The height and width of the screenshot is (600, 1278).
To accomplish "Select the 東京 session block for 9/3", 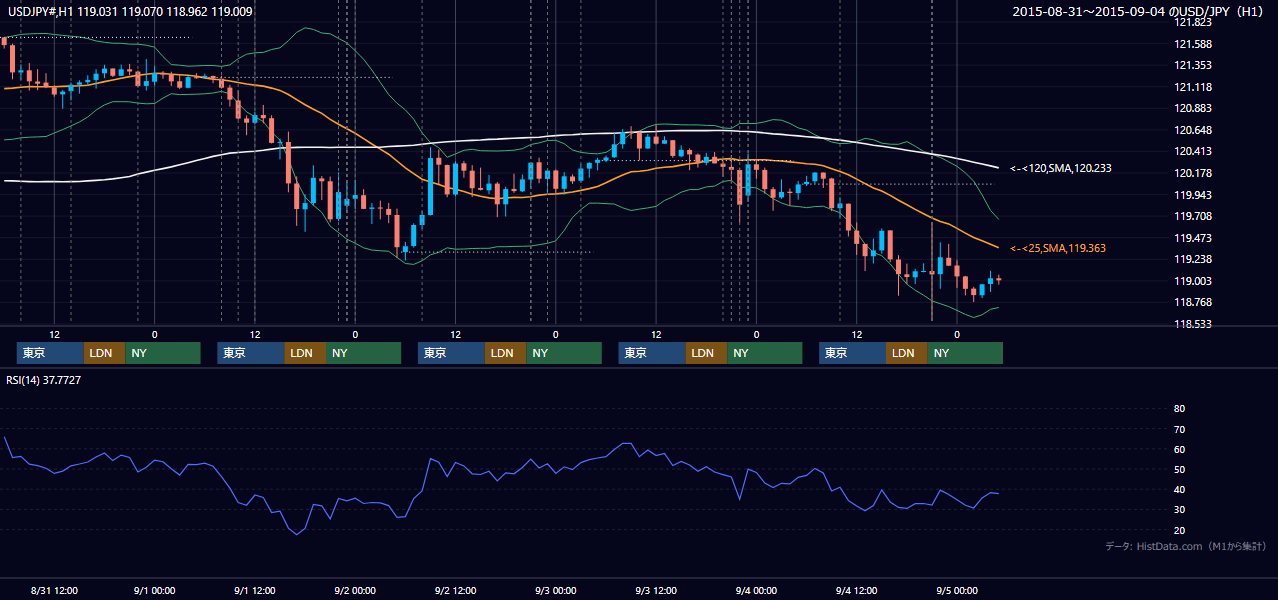I will point(652,353).
